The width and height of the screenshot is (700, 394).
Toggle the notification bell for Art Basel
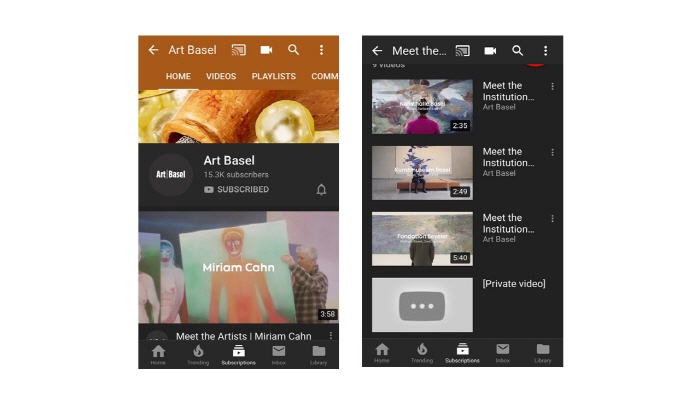coord(321,190)
